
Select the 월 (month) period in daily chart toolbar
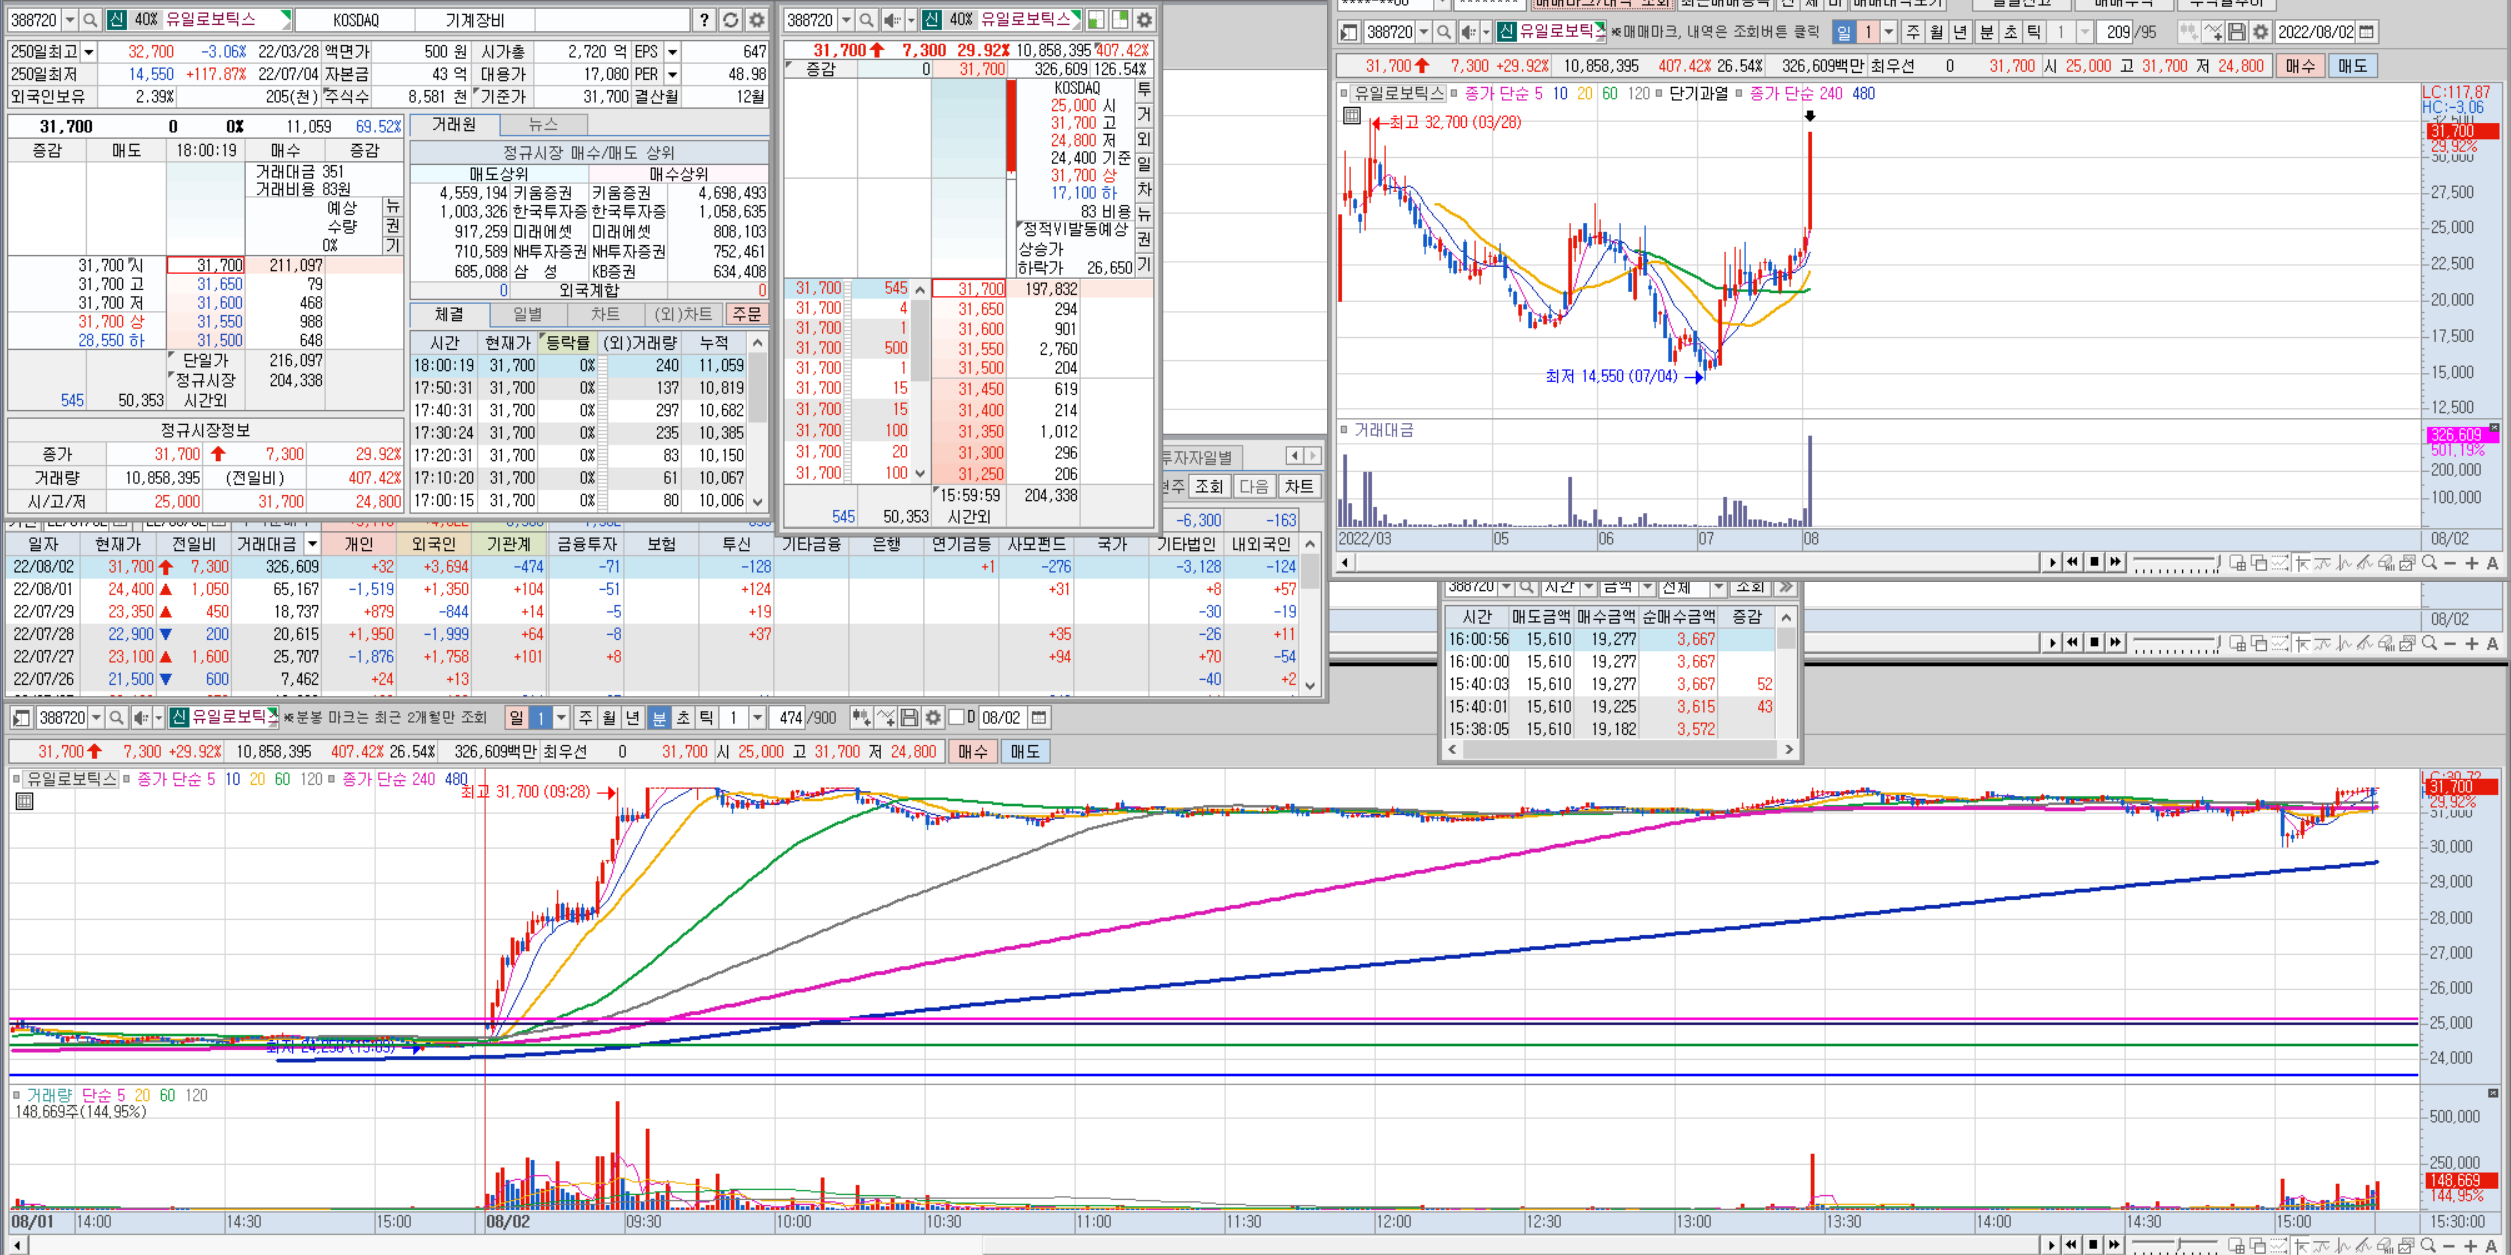1937,33
